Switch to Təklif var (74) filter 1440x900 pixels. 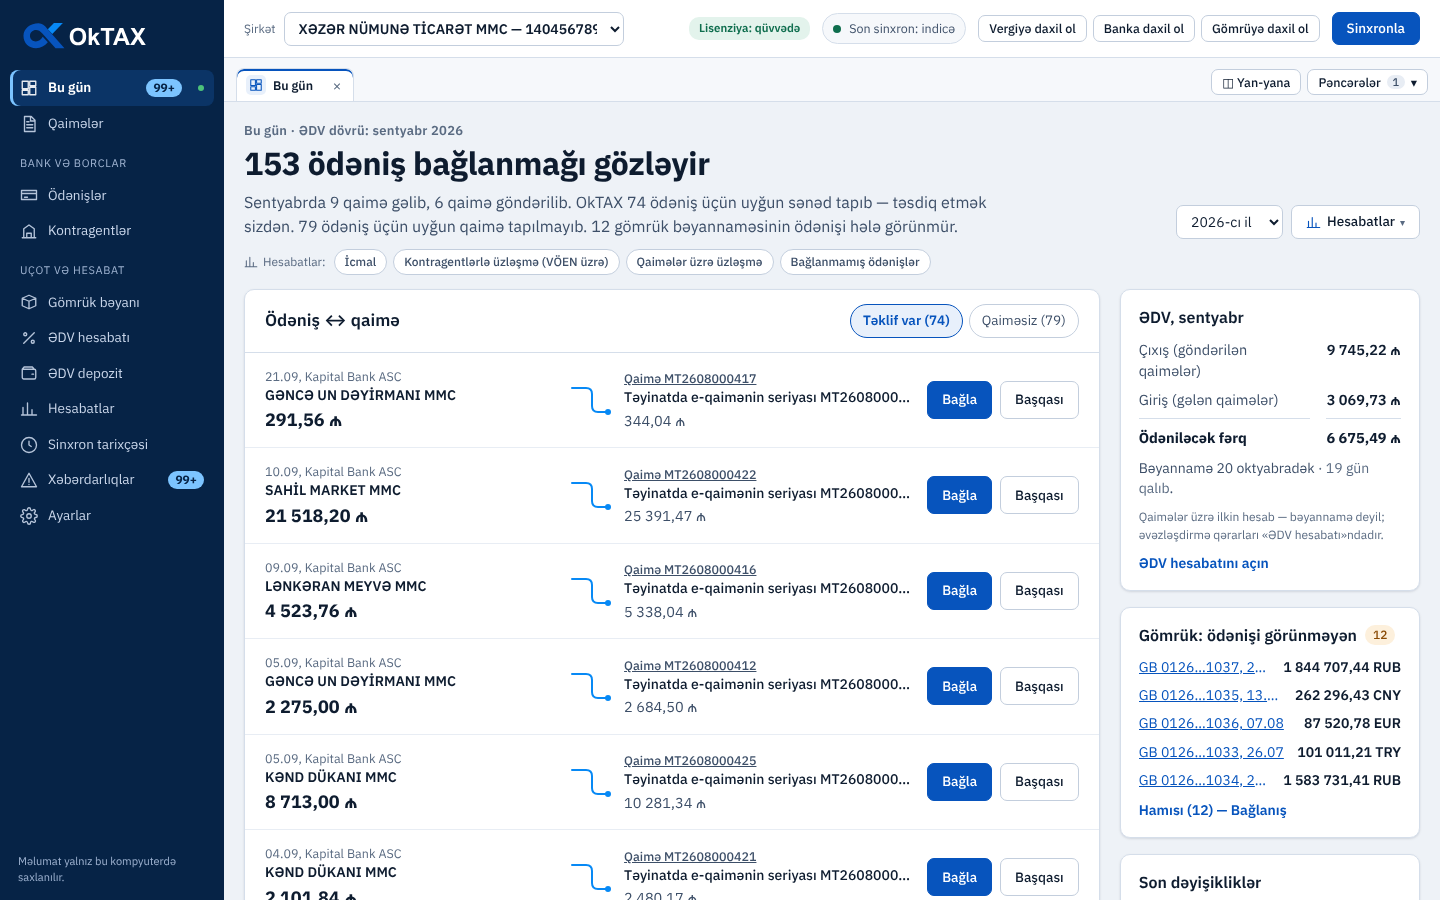906,321
